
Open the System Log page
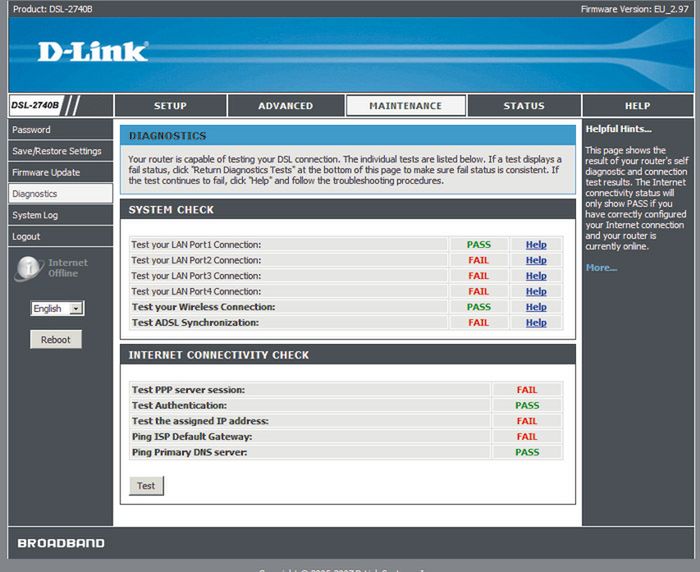[x=60, y=215]
